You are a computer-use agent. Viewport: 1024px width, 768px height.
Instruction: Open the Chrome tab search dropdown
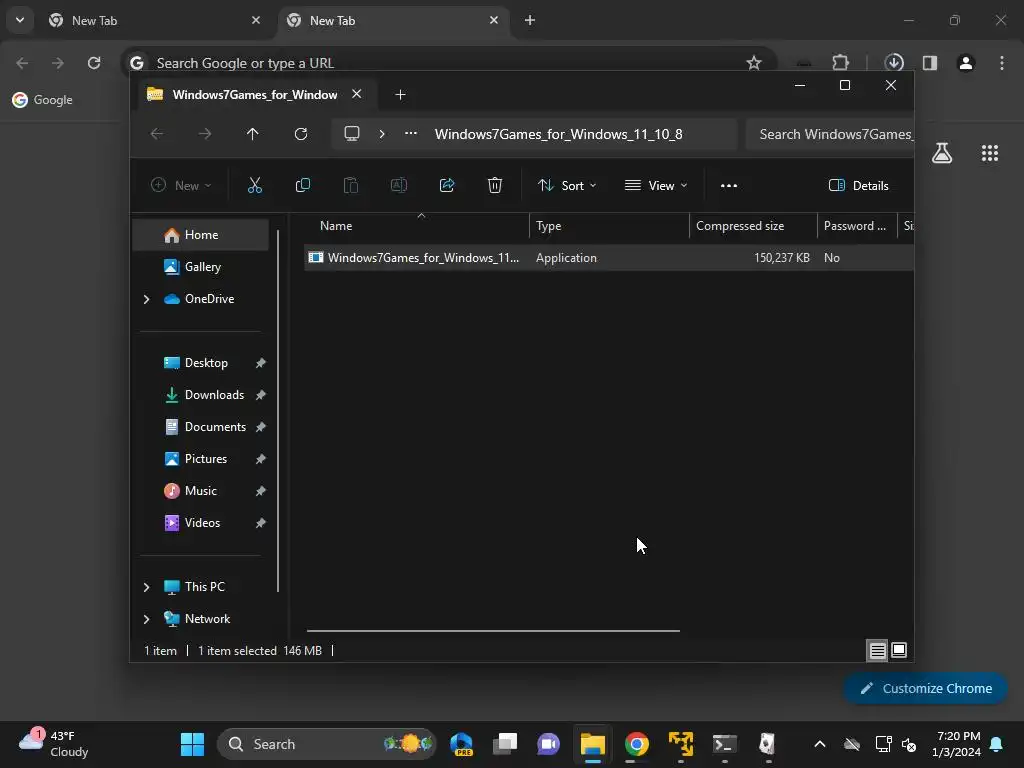[20, 20]
